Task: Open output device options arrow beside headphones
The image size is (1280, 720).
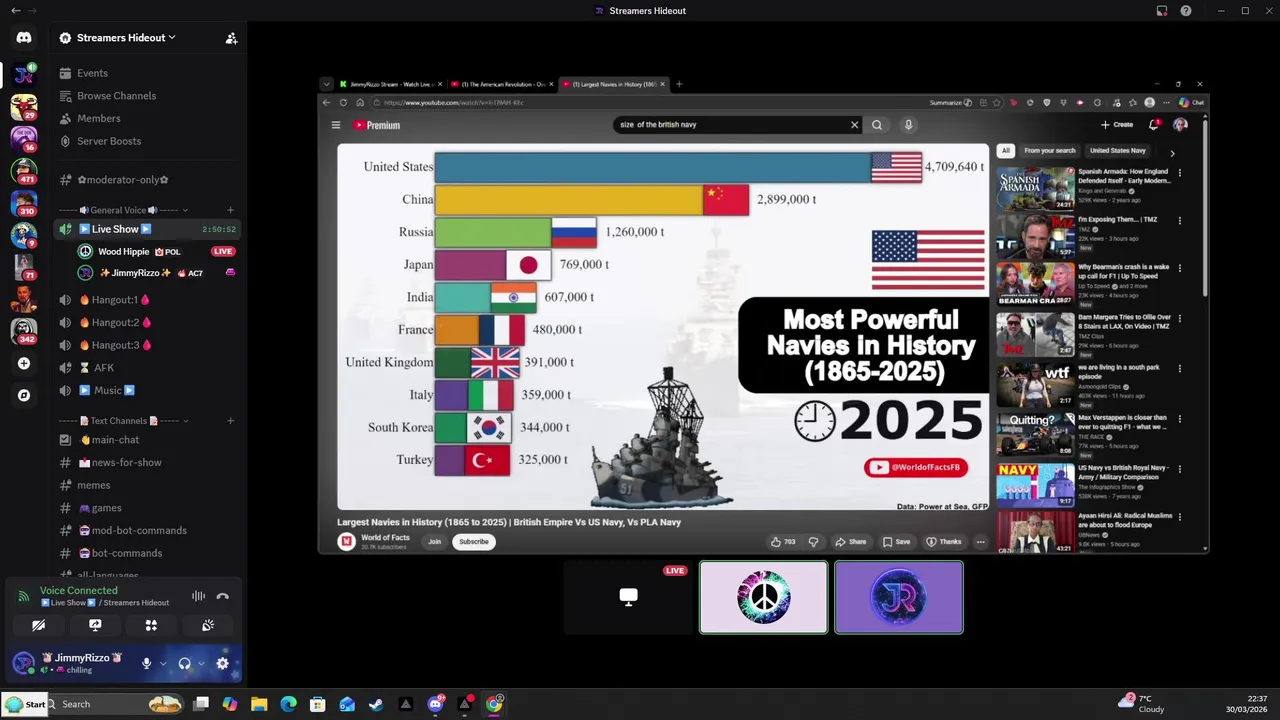Action: (x=201, y=663)
